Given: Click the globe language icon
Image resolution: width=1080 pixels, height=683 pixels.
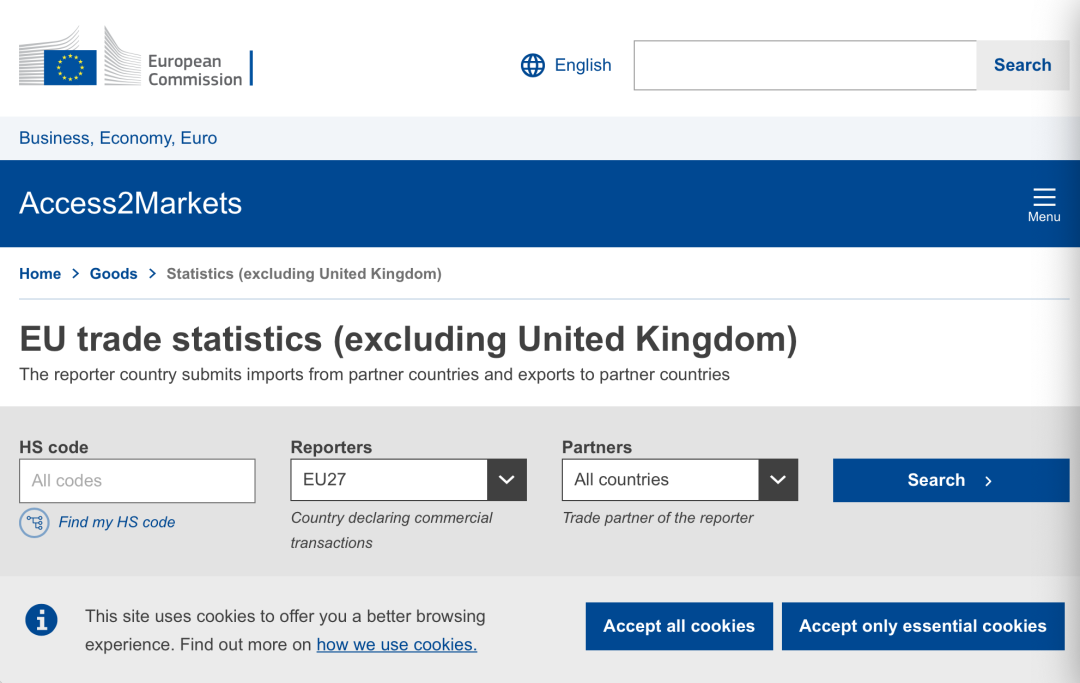Looking at the screenshot, I should tap(533, 65).
